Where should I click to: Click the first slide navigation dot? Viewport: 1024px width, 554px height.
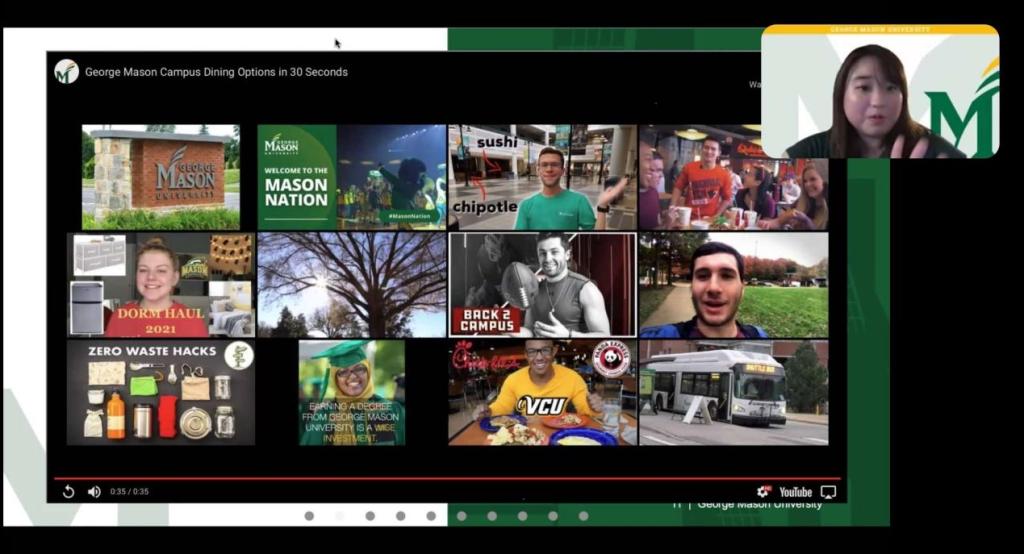tap(309, 516)
